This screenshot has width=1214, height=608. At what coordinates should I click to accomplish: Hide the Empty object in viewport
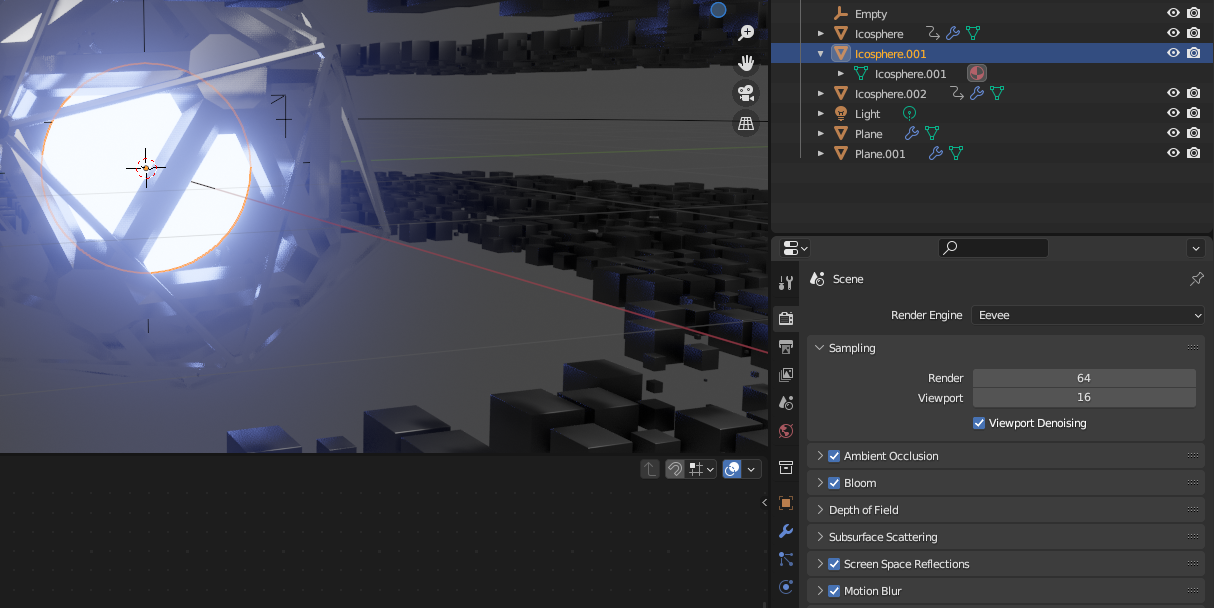point(1174,13)
